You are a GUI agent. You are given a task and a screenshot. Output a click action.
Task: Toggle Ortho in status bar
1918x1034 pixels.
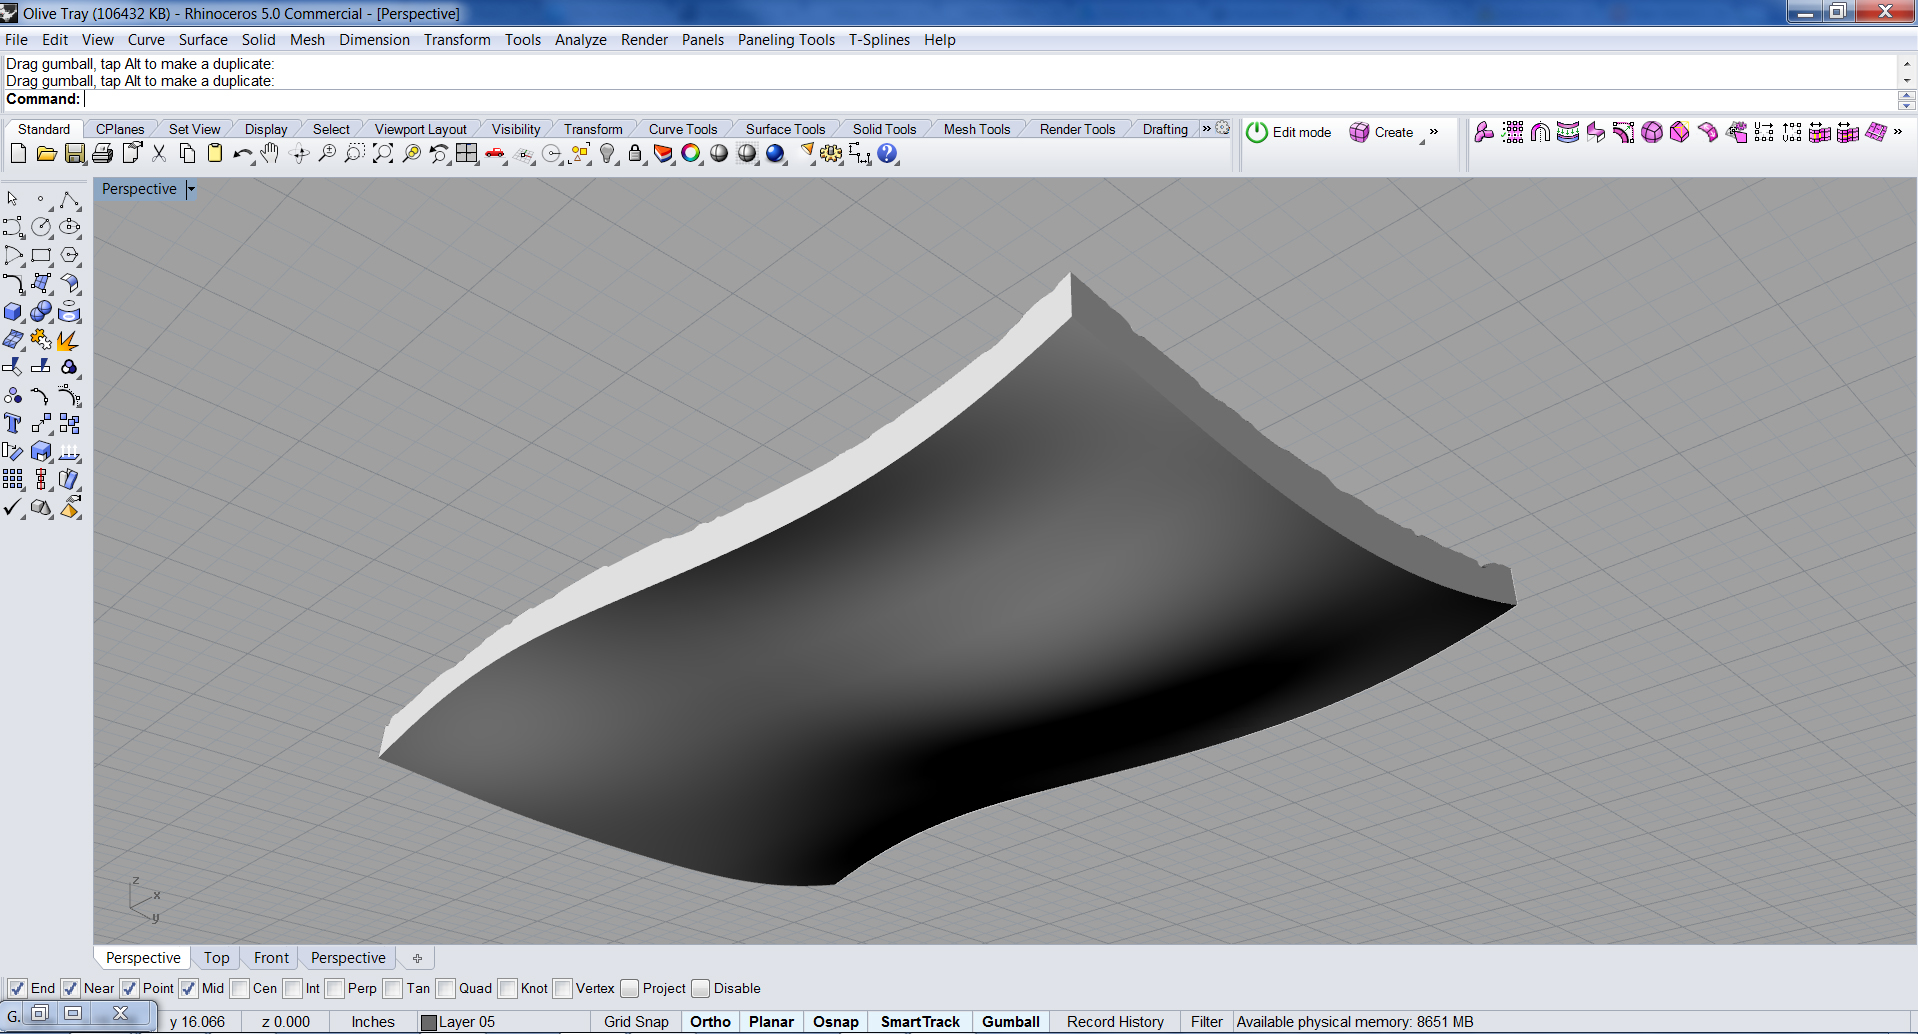pos(710,1022)
